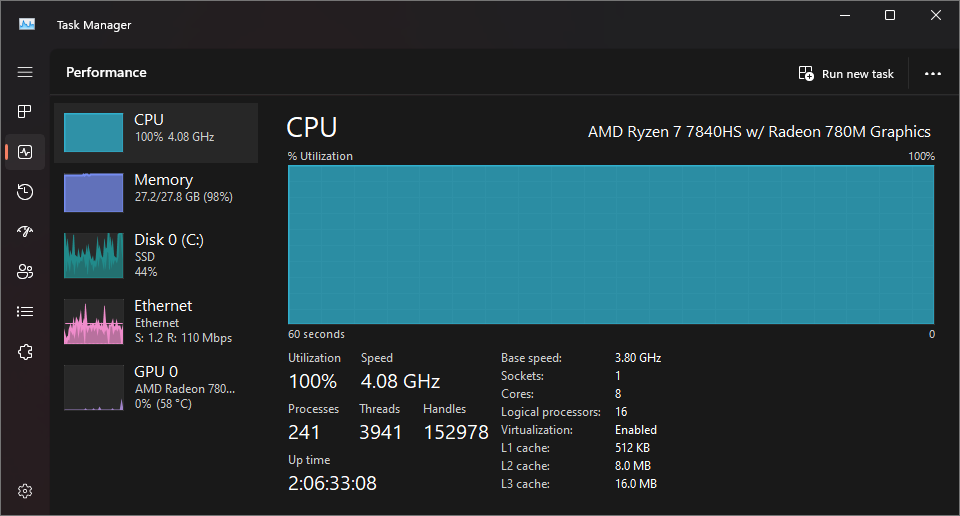
Task: Click the Task Manager title bar icon
Action: coord(27,24)
